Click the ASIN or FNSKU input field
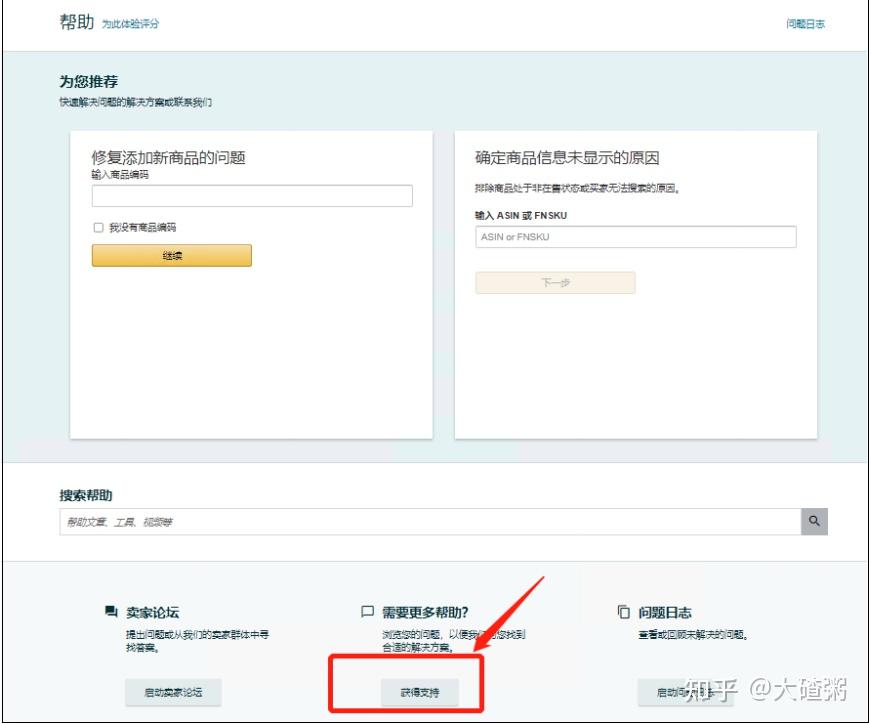Viewport: 869px width, 724px height. tap(636, 237)
